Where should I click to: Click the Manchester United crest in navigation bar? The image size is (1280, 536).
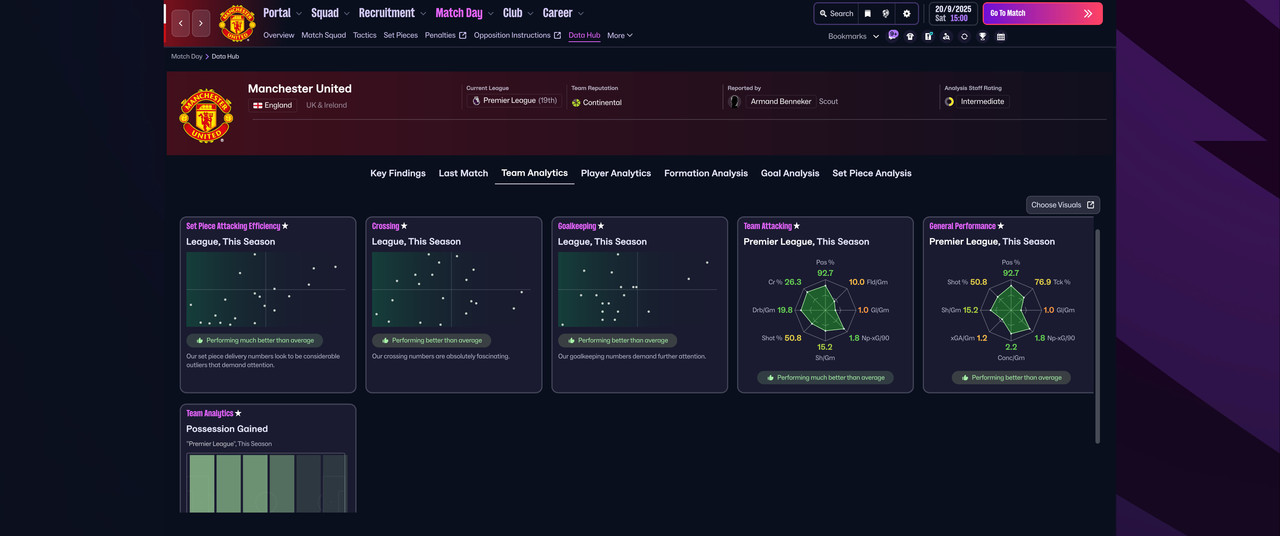coord(237,22)
